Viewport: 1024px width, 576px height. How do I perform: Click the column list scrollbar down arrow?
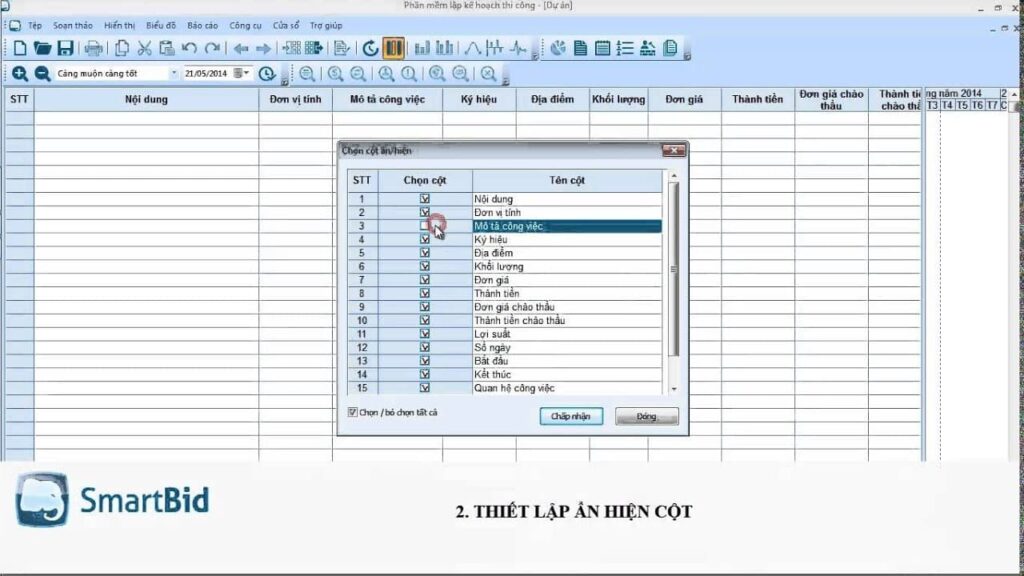click(674, 389)
